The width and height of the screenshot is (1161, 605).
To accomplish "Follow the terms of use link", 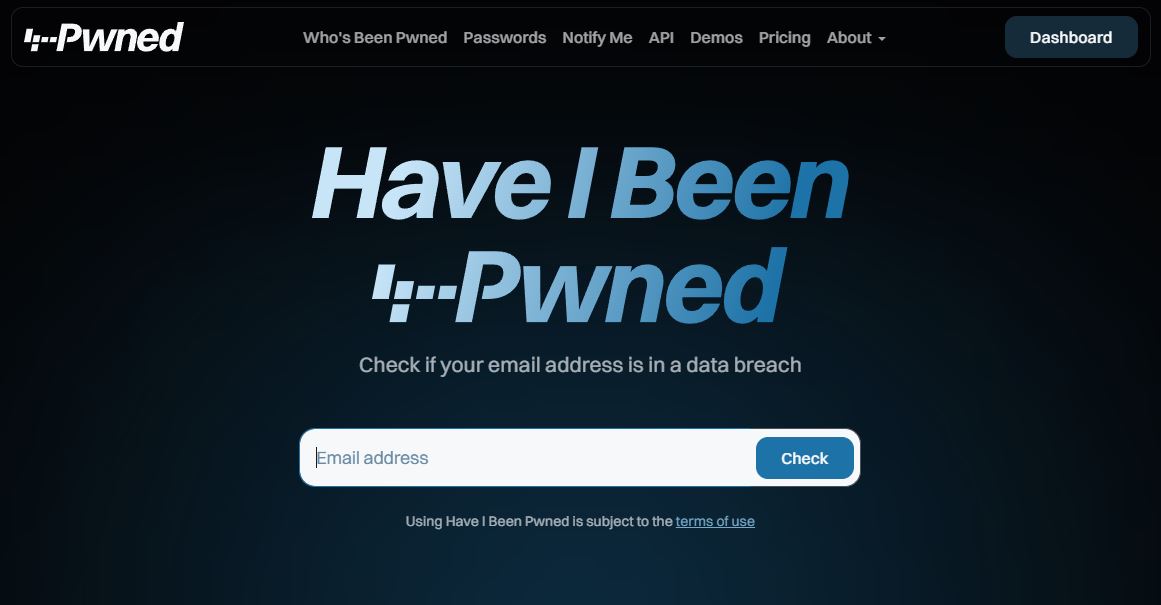I will pos(715,521).
